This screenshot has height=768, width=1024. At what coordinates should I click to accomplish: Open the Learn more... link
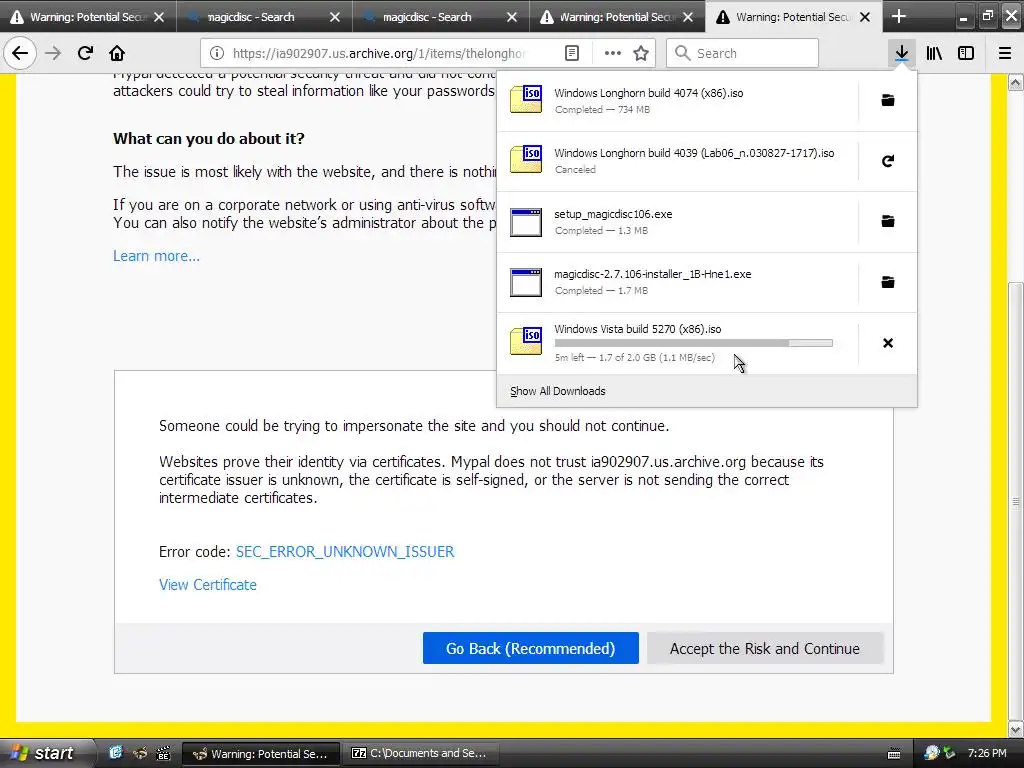point(156,256)
